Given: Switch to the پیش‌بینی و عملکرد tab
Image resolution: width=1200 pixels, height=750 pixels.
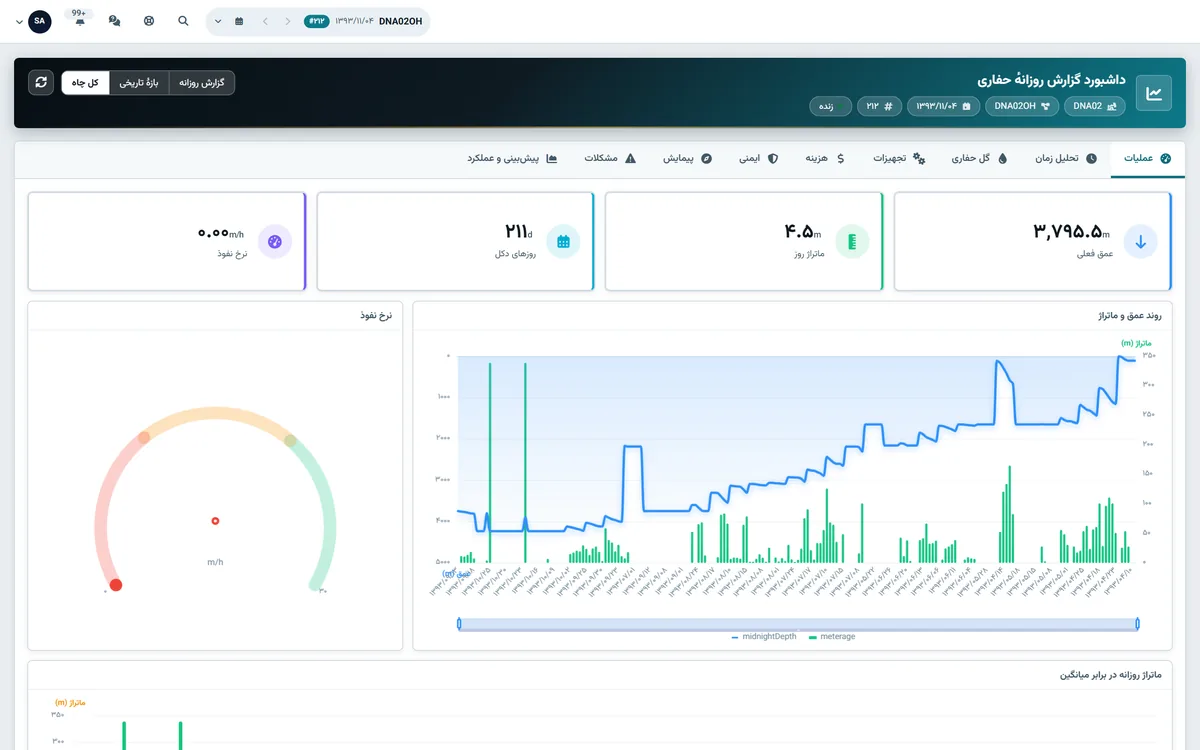Looking at the screenshot, I should pyautogui.click(x=512, y=159).
